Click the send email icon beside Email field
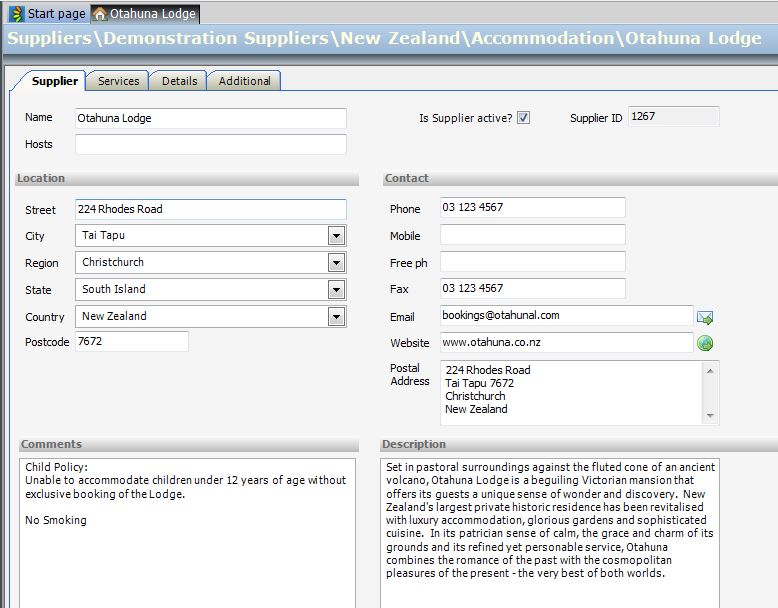 705,317
